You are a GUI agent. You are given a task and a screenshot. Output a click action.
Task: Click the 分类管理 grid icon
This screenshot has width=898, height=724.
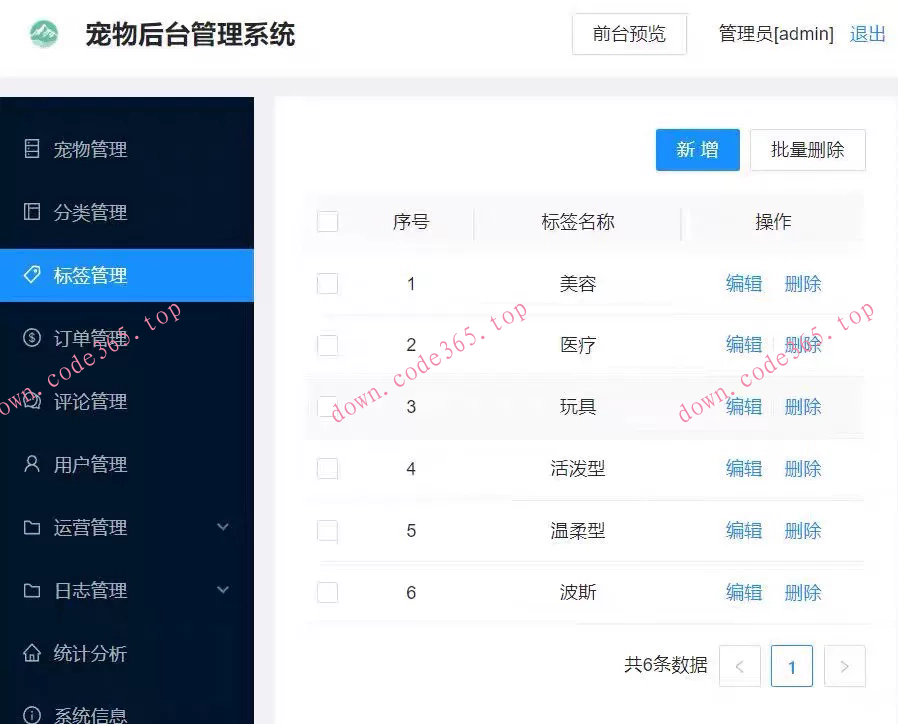(33, 212)
